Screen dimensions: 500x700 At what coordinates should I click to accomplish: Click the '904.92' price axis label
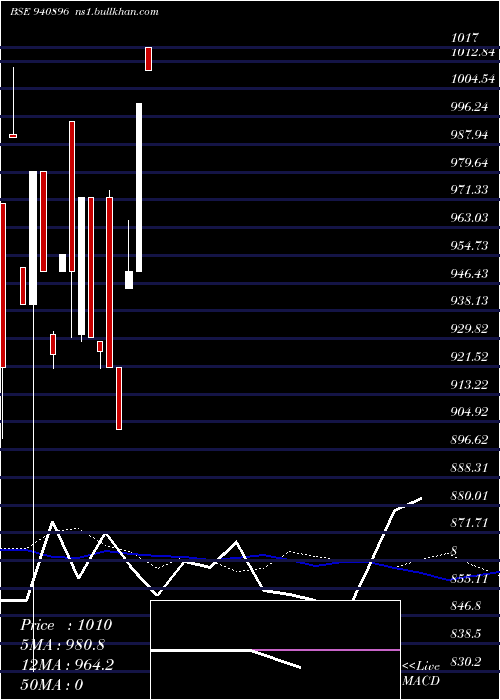(470, 412)
